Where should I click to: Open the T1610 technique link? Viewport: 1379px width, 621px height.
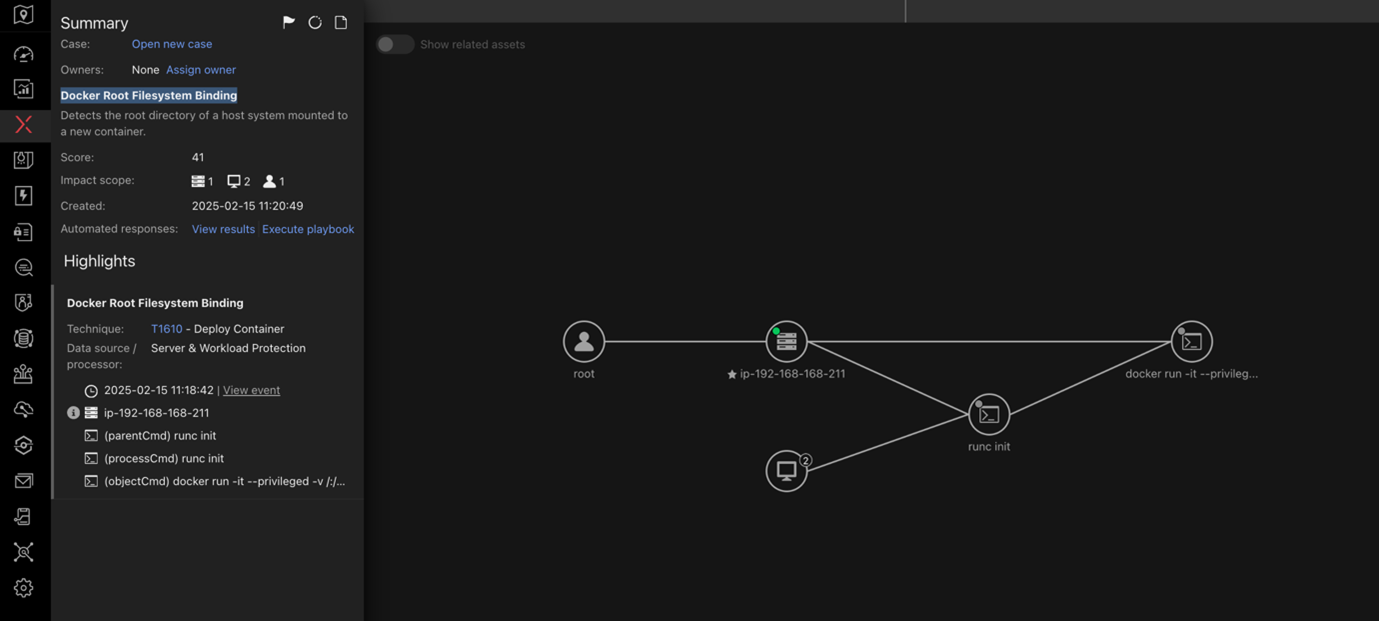(167, 329)
